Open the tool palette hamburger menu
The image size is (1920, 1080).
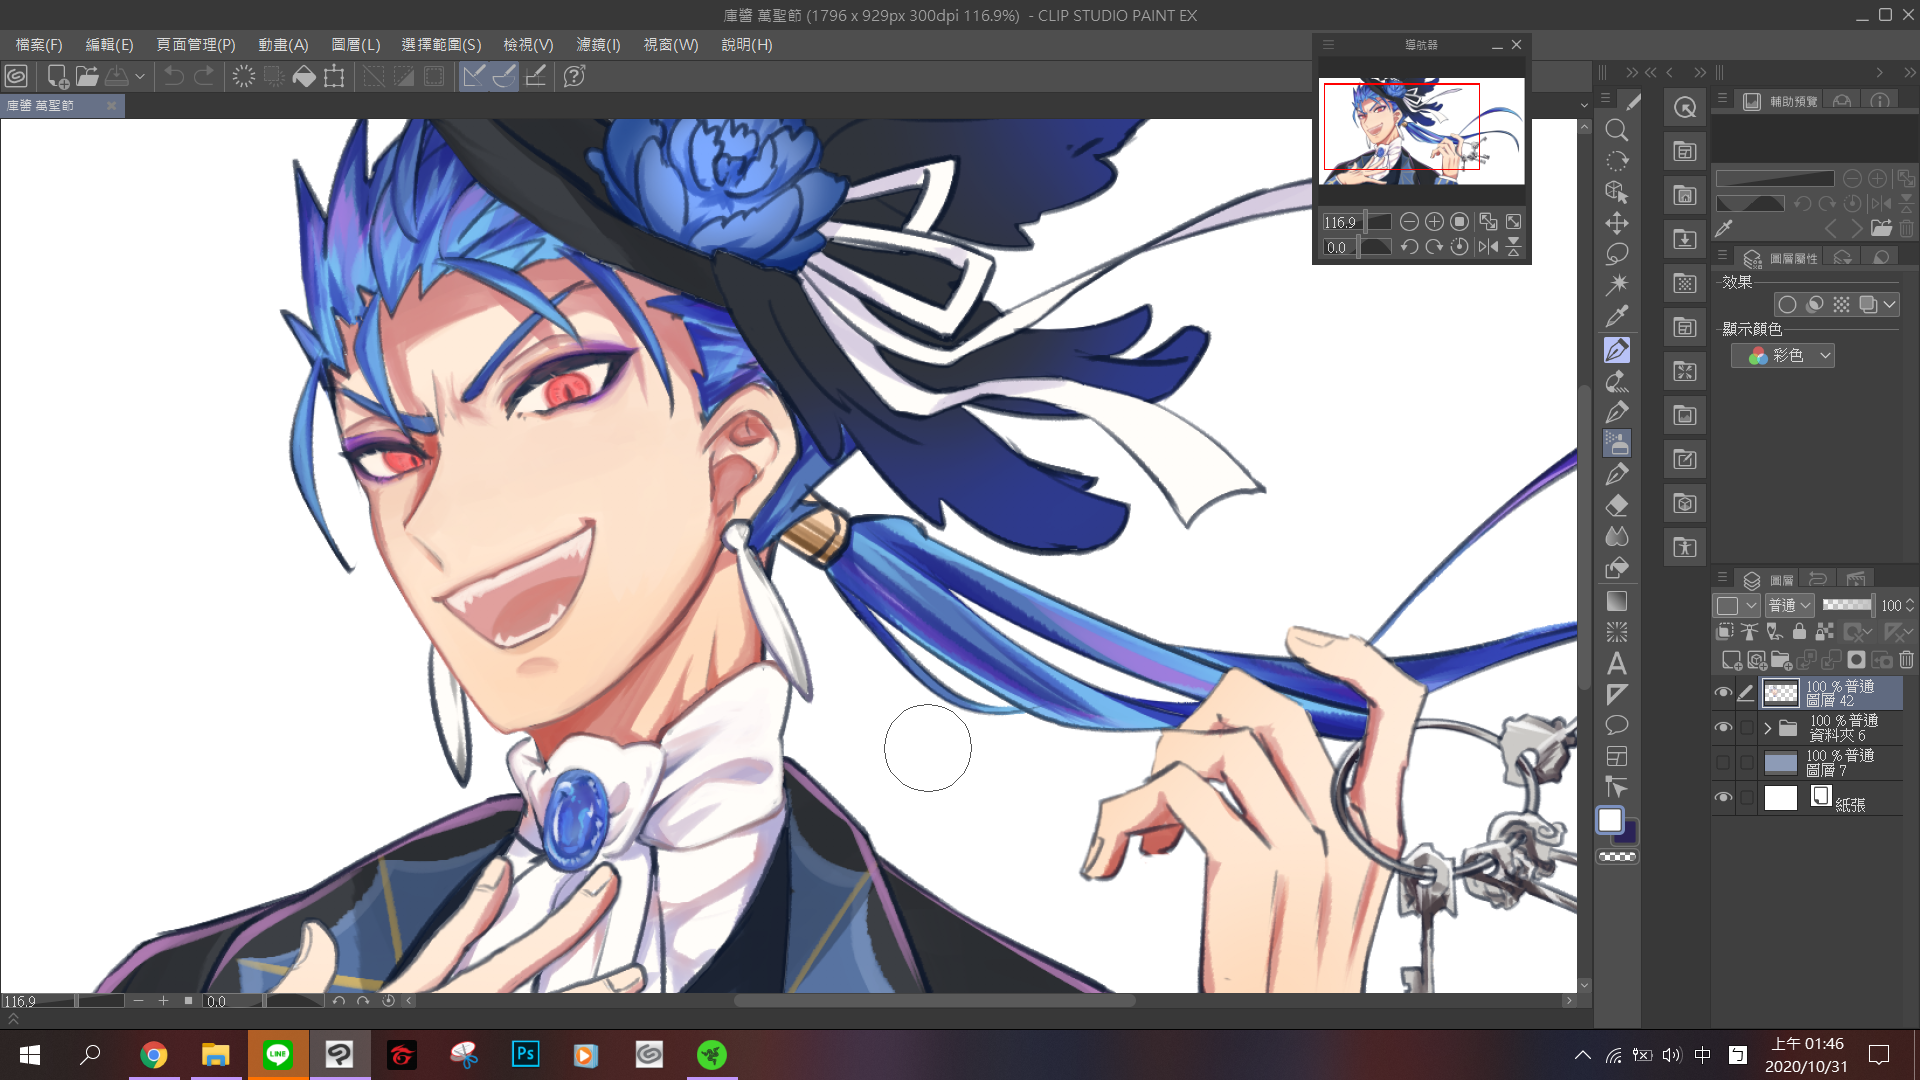(1605, 98)
